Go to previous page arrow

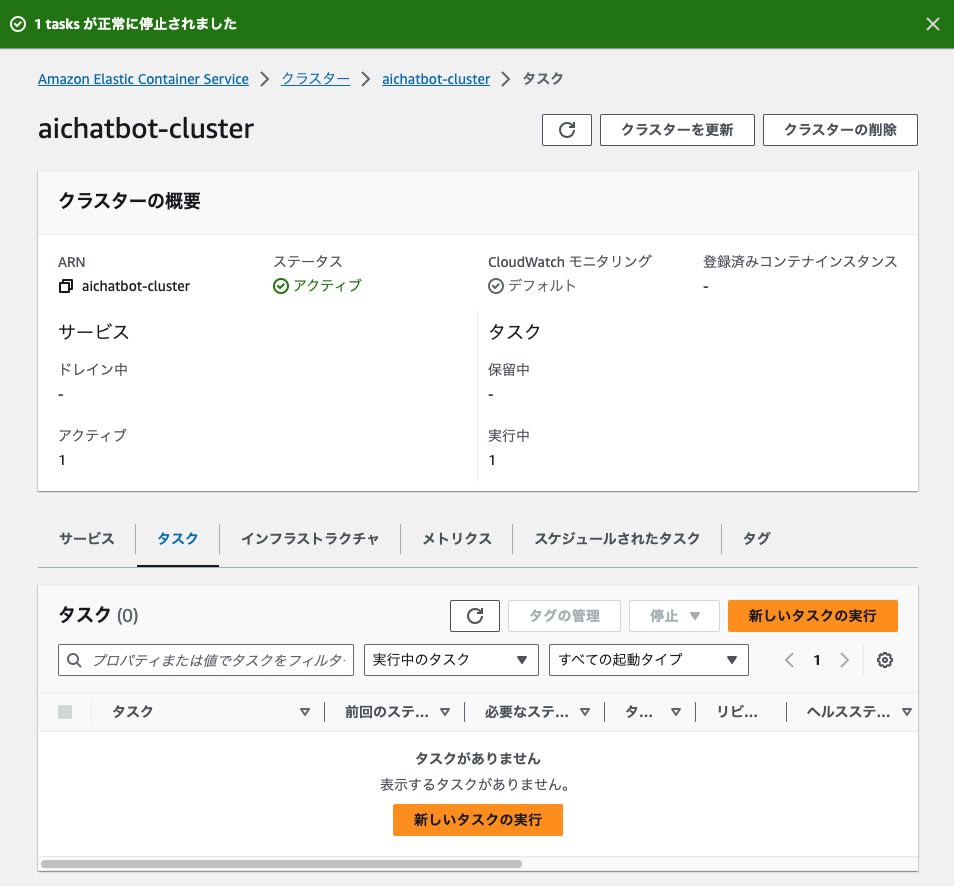[789, 660]
